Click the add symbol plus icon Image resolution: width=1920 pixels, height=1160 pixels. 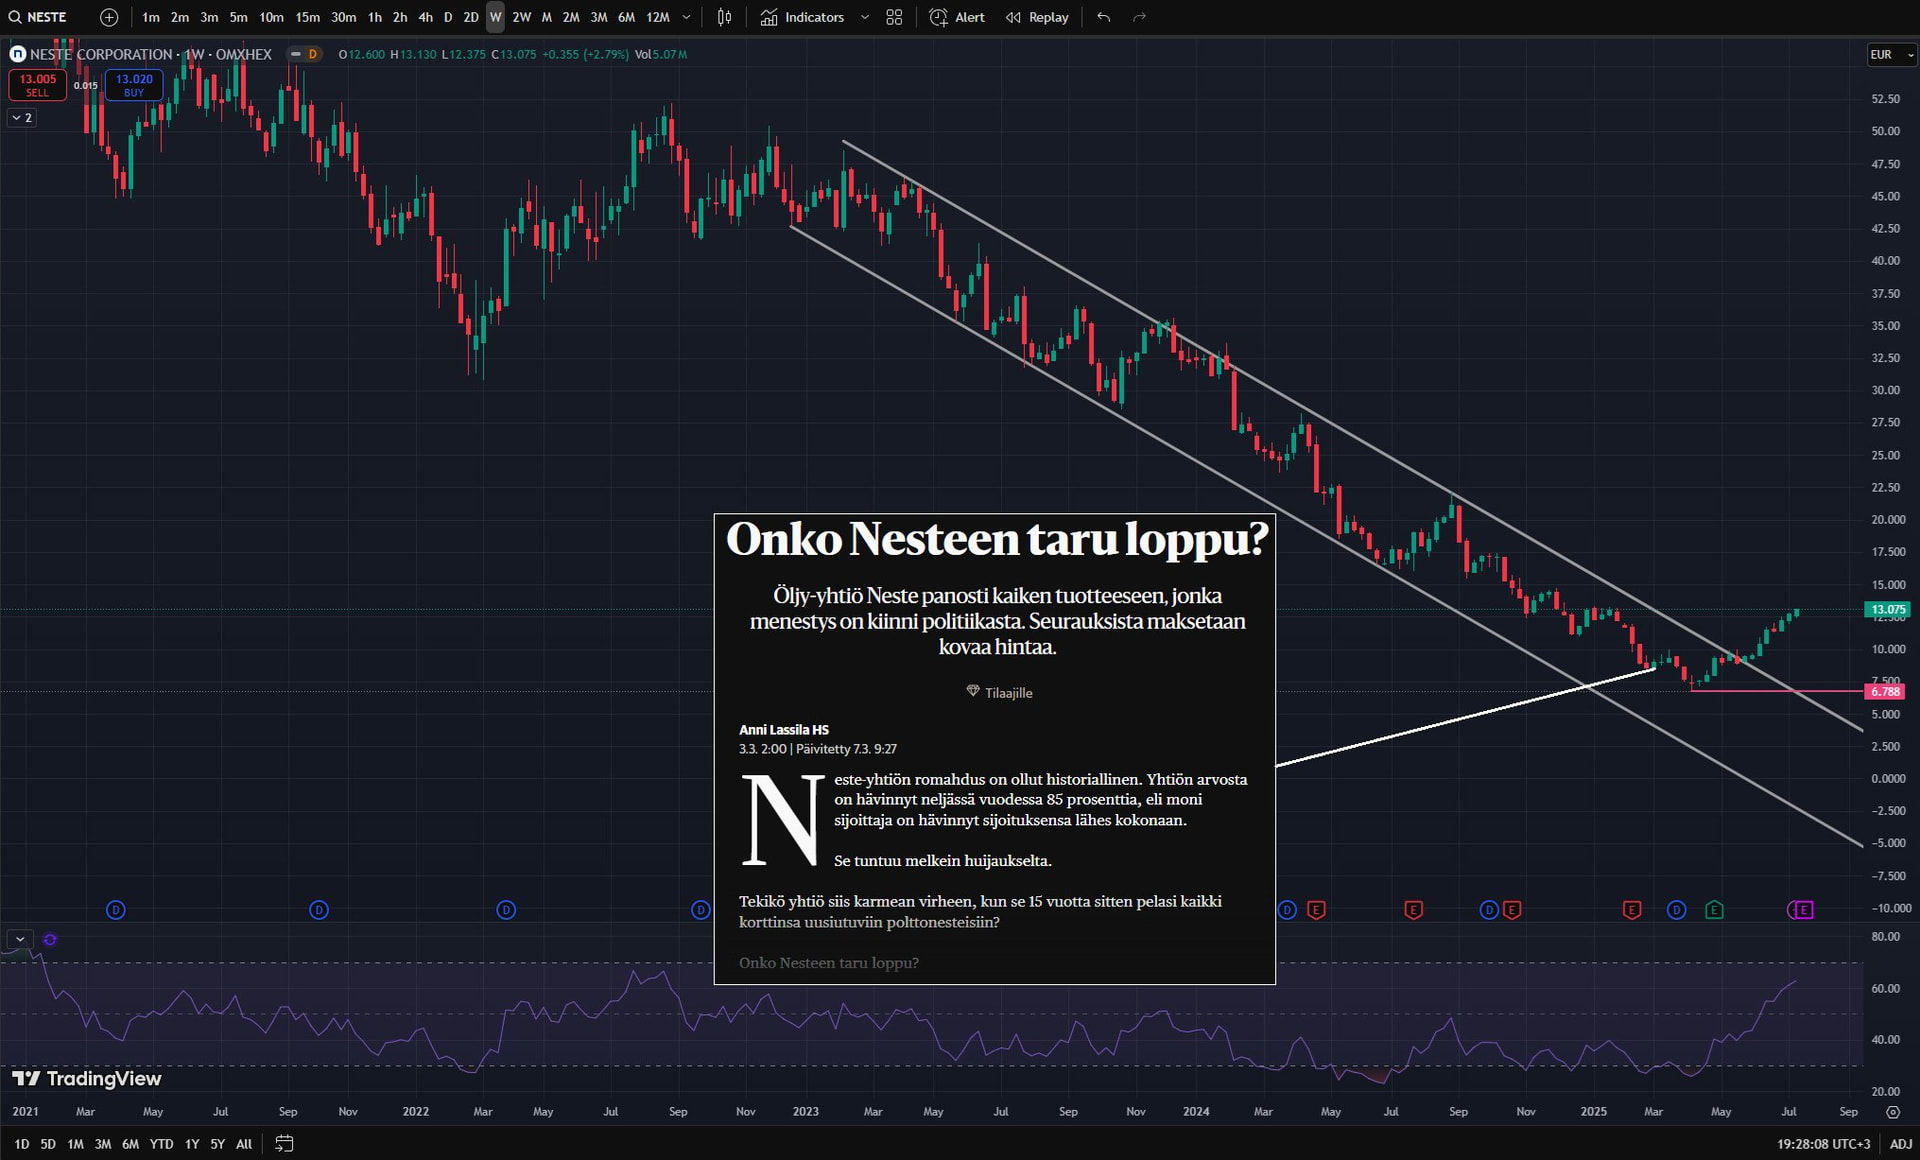click(x=109, y=17)
